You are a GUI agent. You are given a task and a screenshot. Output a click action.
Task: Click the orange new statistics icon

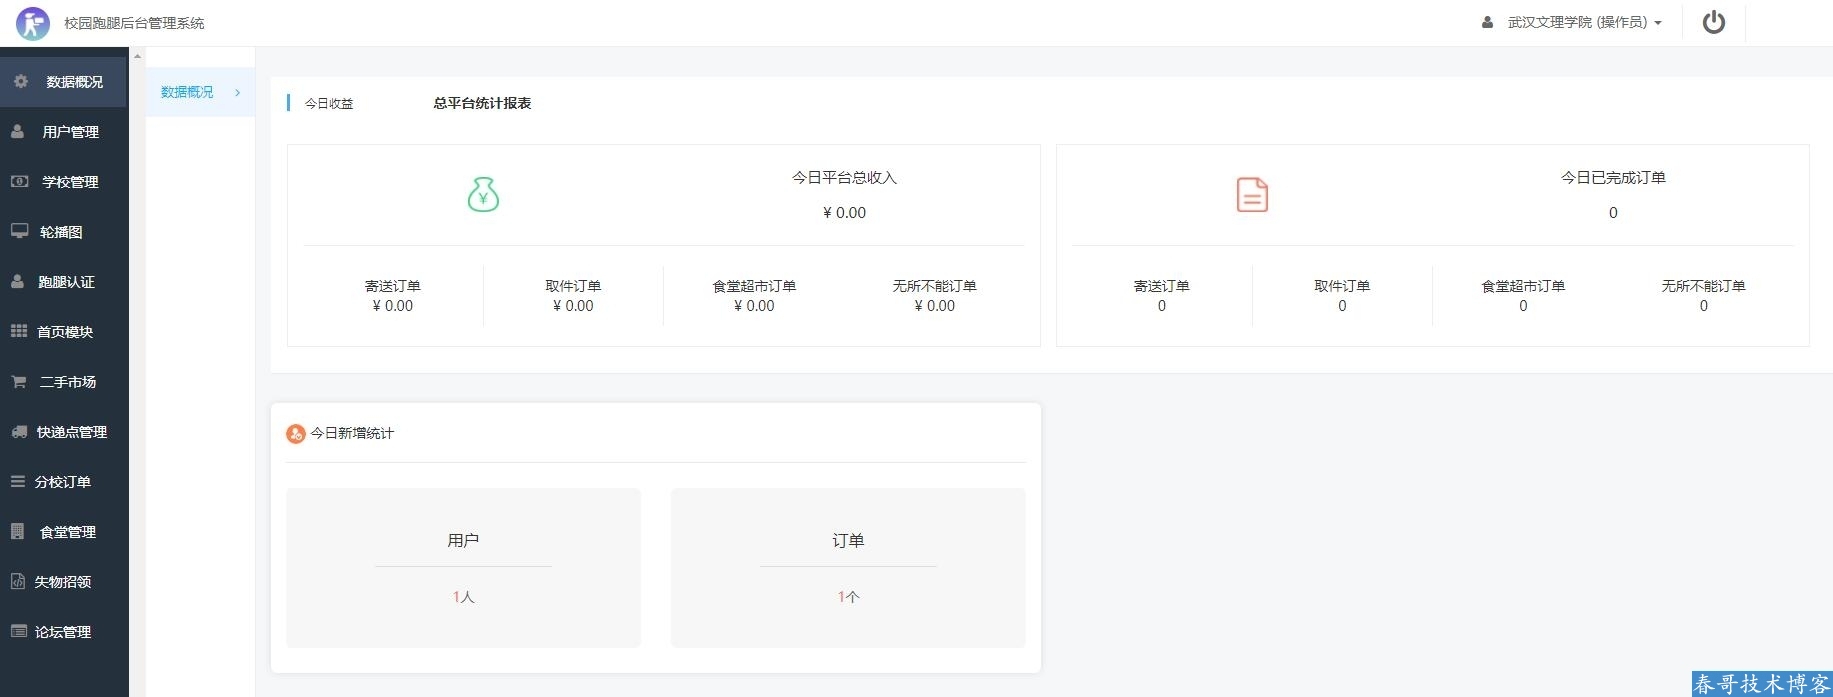[295, 433]
